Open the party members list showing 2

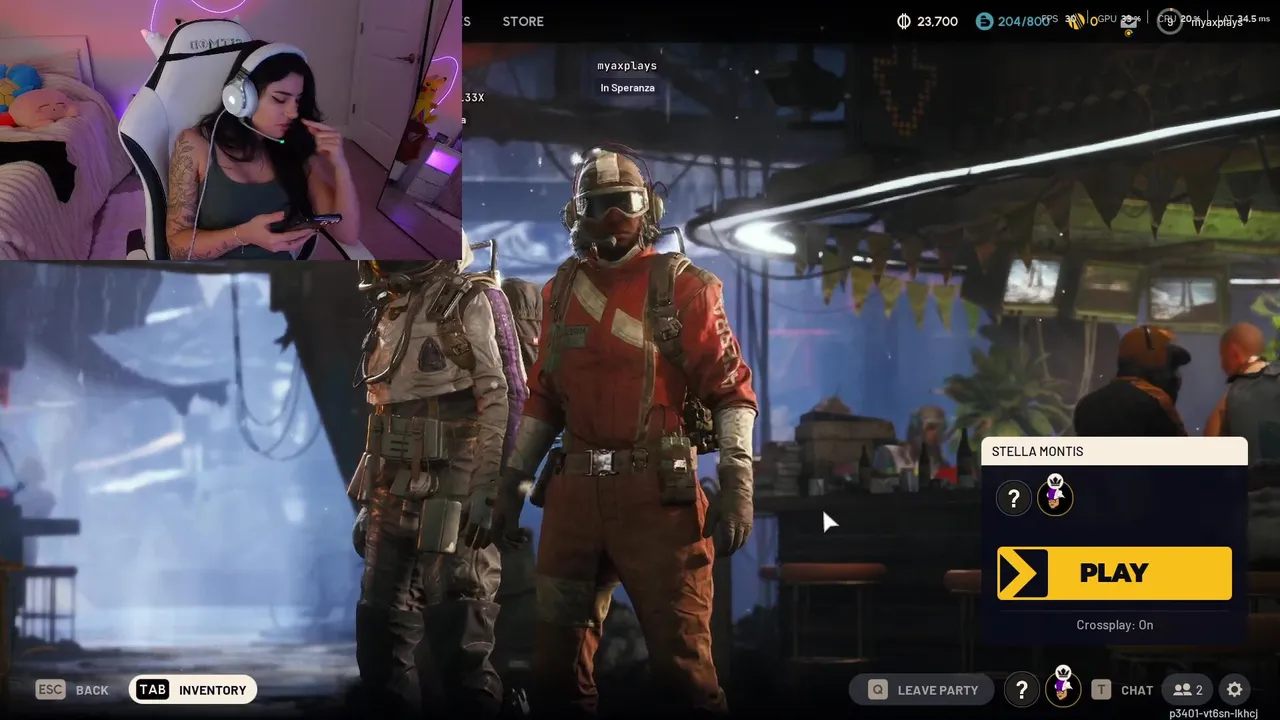pos(1188,690)
